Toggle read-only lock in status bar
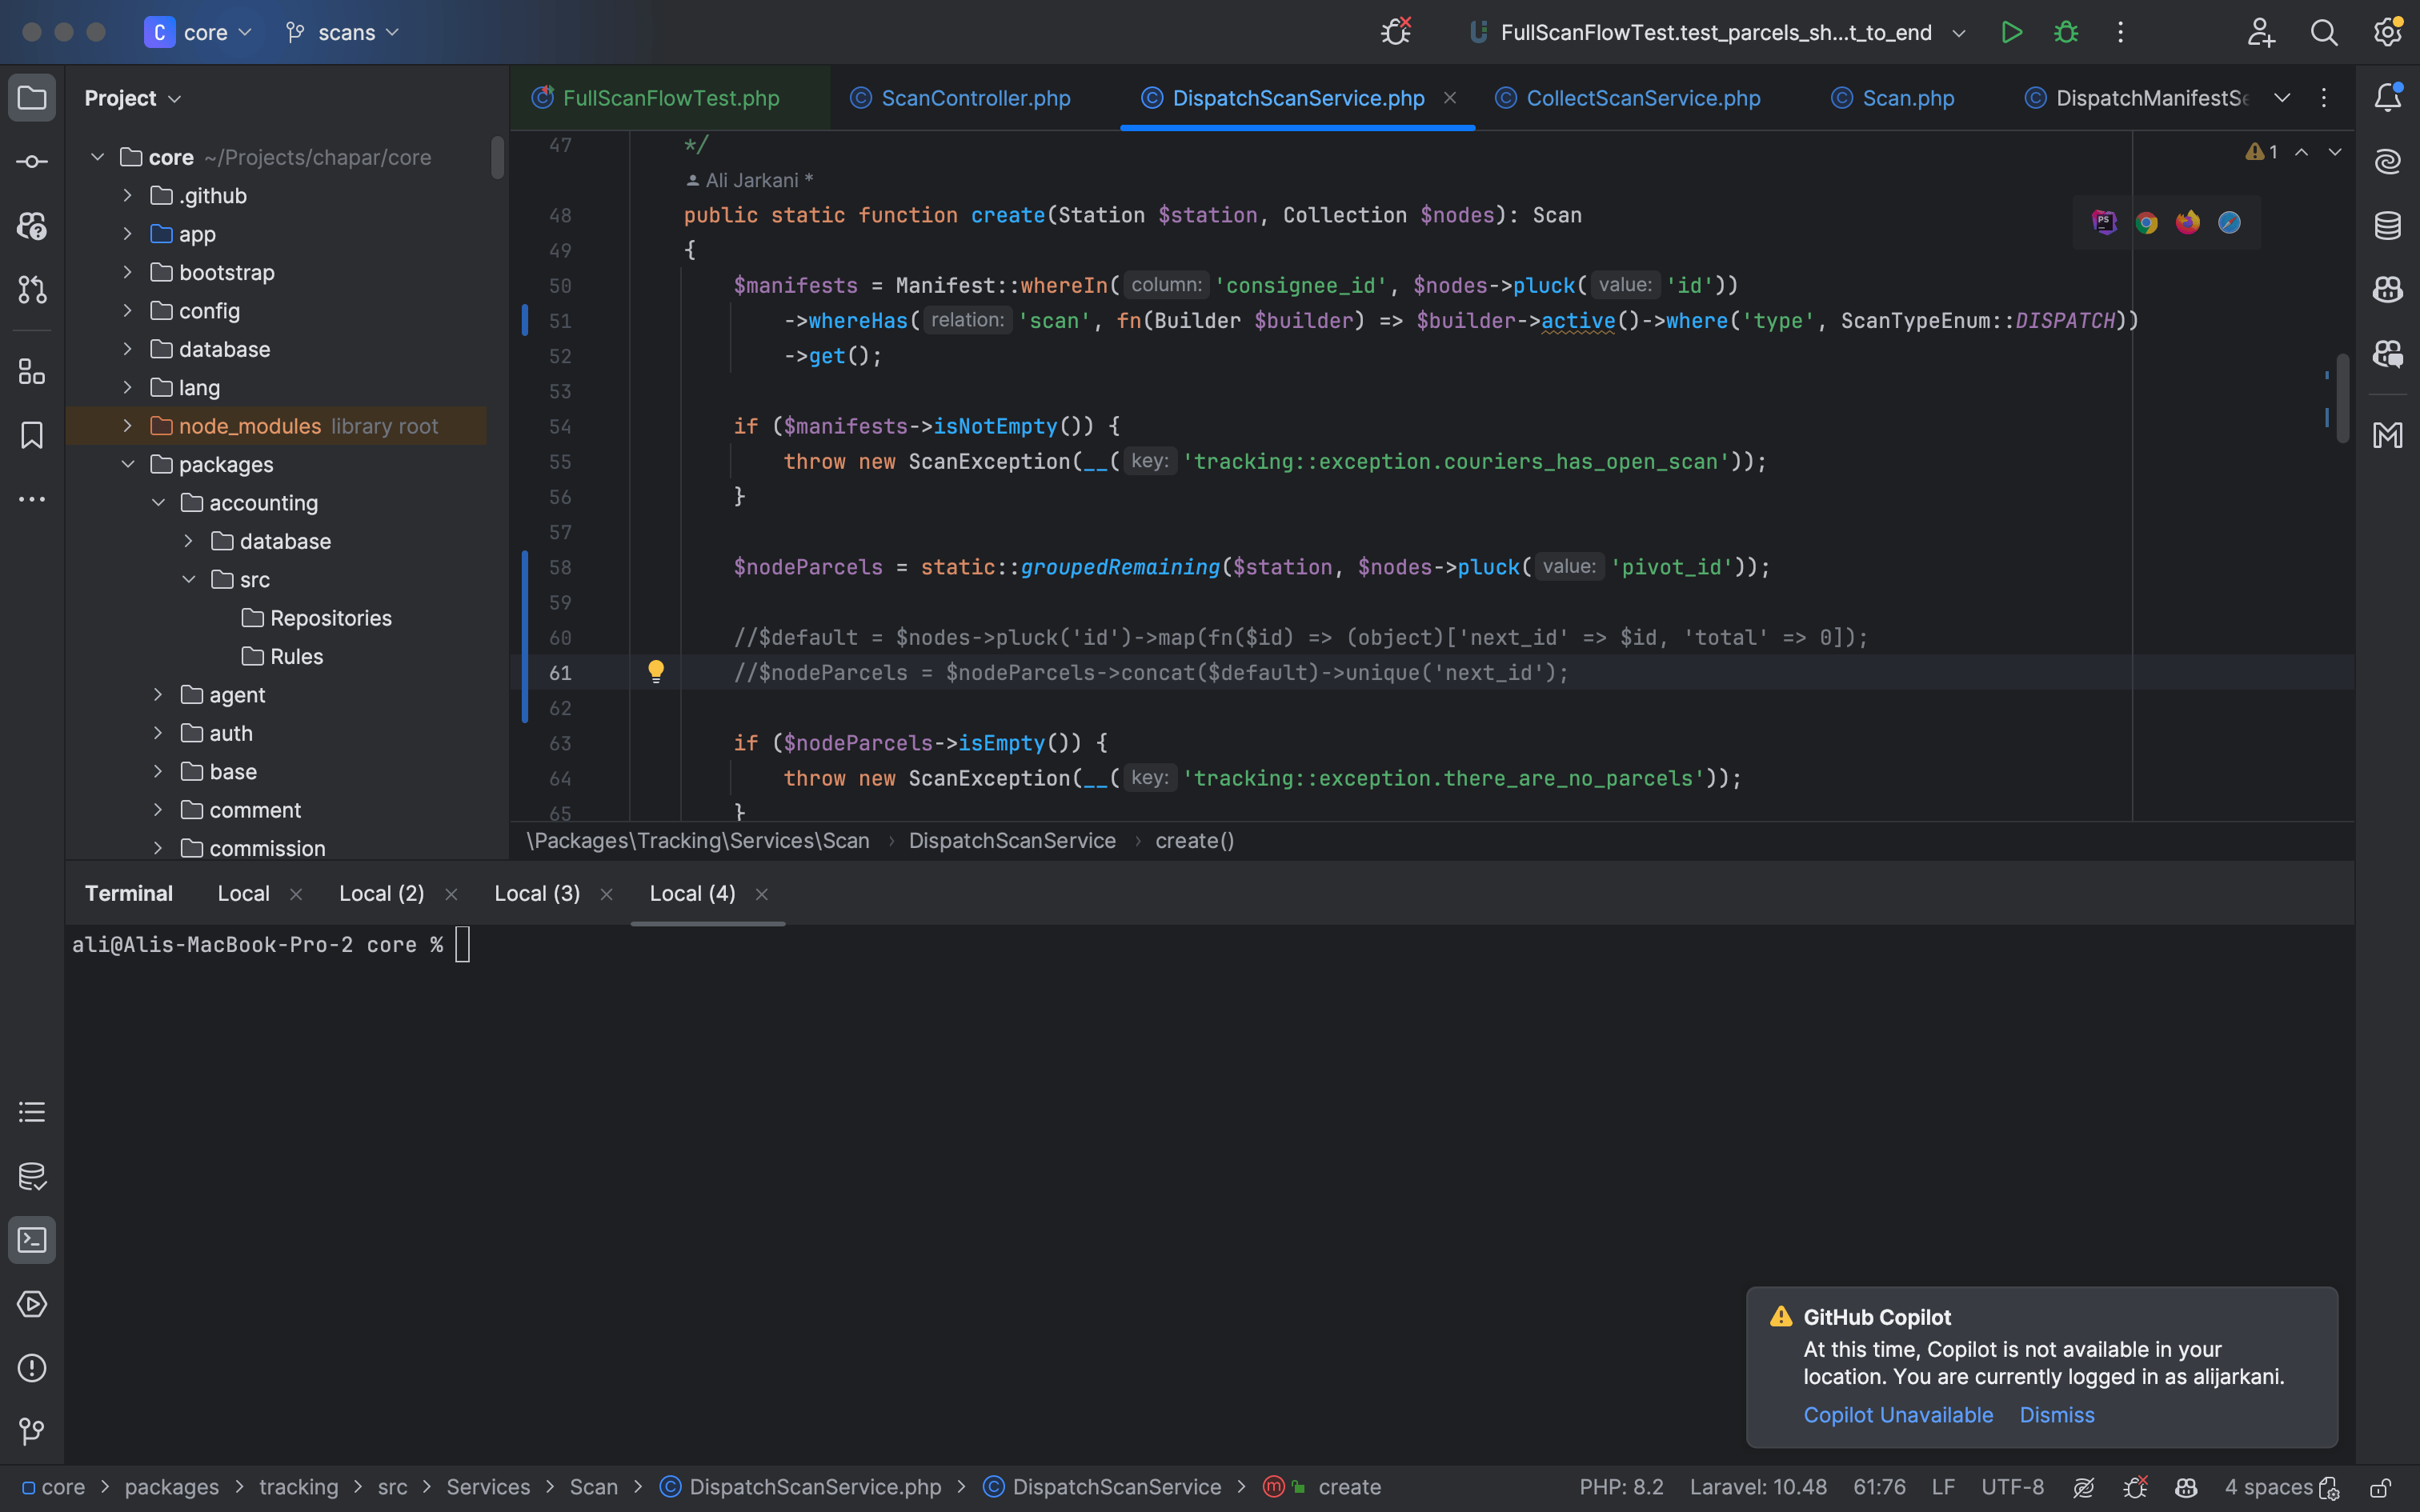The width and height of the screenshot is (2420, 1512). (x=2380, y=1487)
